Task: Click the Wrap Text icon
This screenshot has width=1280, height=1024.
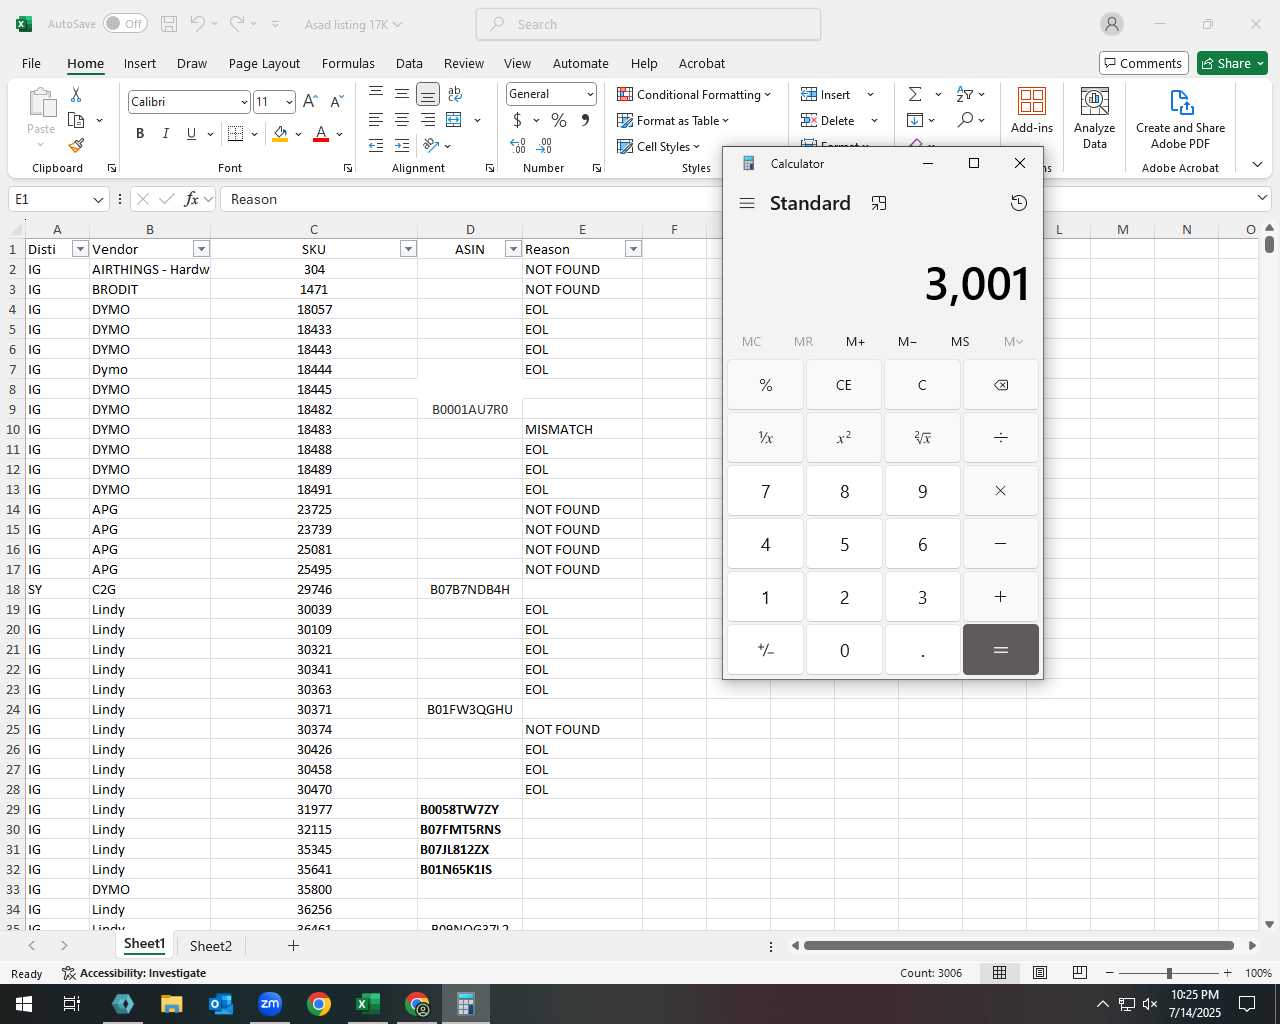Action: [455, 94]
